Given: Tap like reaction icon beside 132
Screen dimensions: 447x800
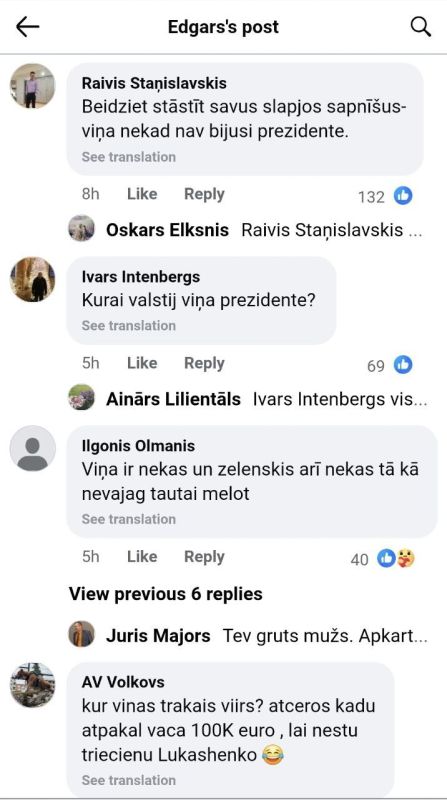Looking at the screenshot, I should pos(403,196).
